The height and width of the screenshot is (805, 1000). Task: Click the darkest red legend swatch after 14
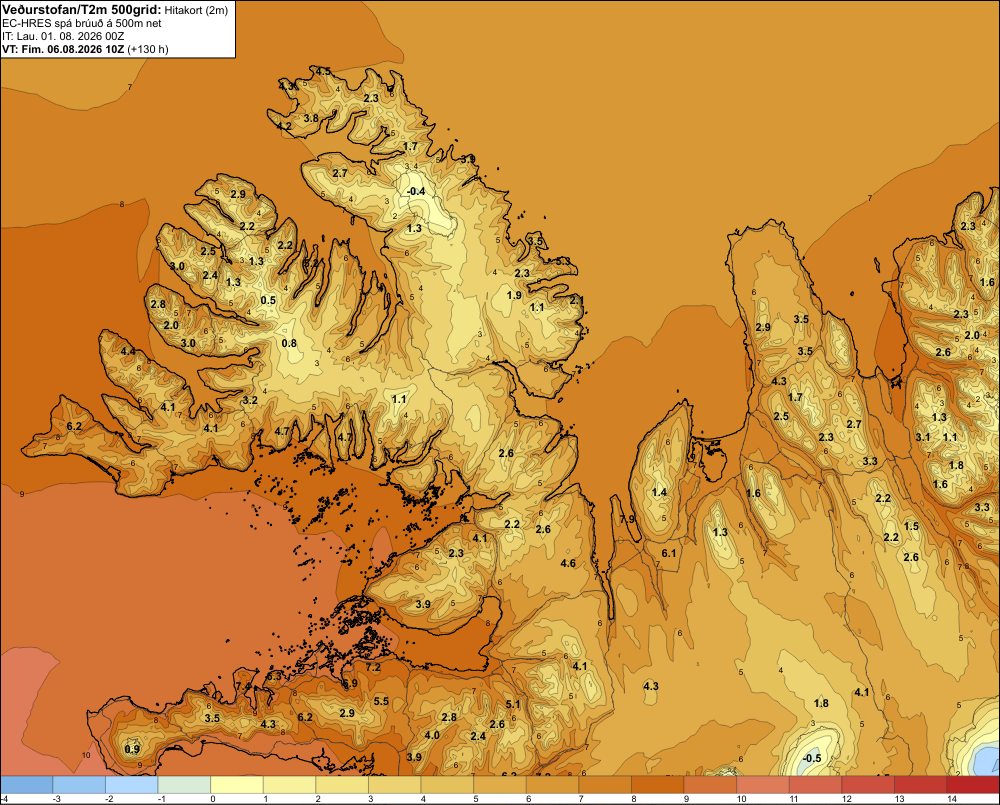973,785
